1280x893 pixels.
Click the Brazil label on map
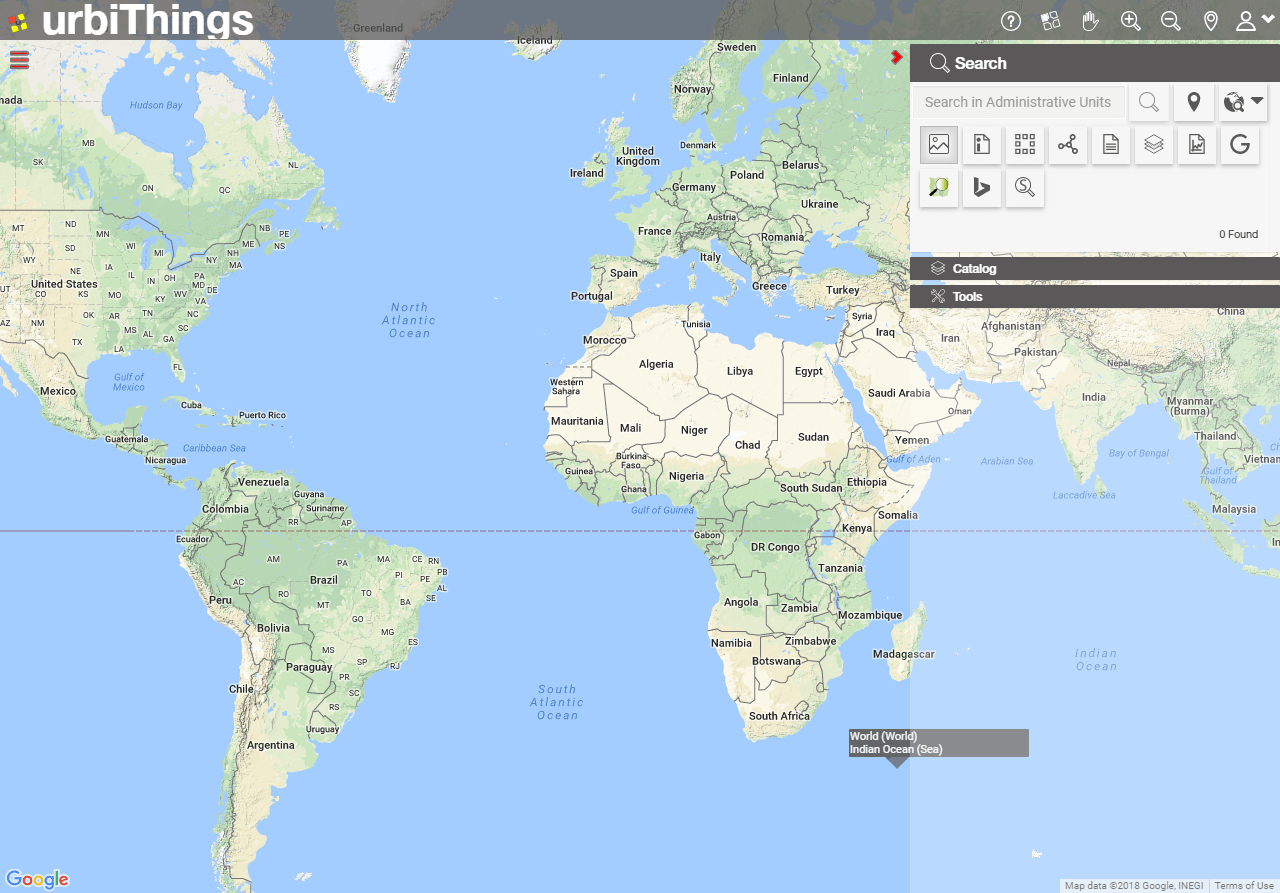click(x=324, y=580)
